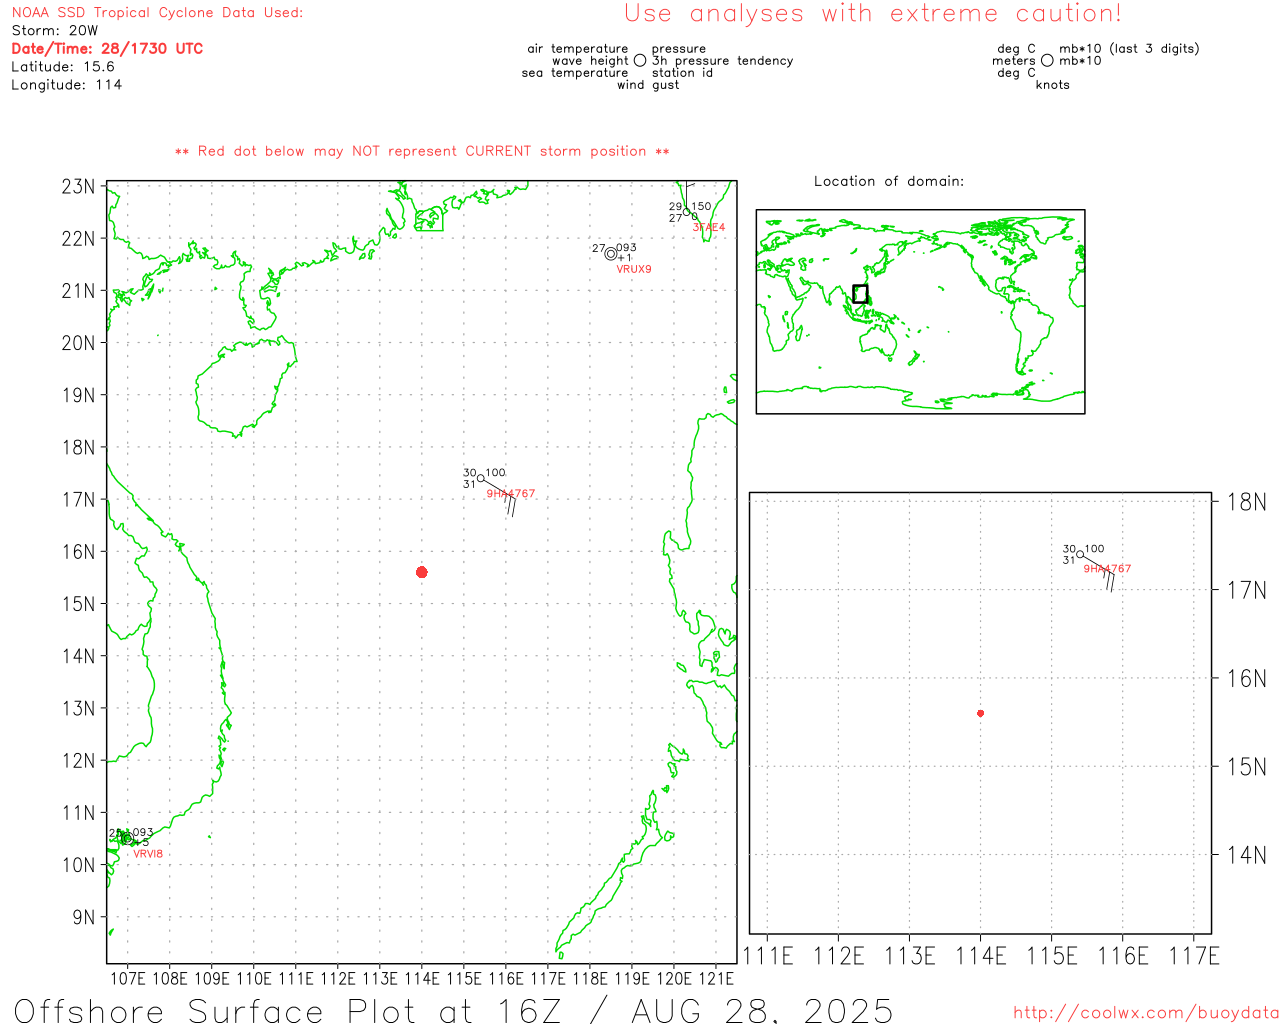Viewport: 1280px width, 1024px height.
Task: Click the 'Longitude: 114' text
Action: (66, 85)
